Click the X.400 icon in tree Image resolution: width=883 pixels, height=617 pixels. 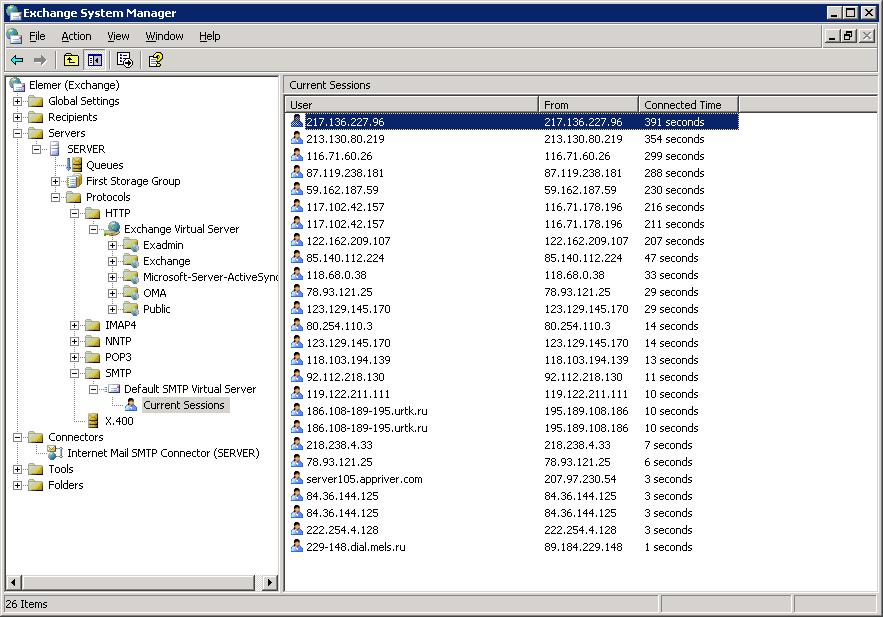tap(93, 421)
